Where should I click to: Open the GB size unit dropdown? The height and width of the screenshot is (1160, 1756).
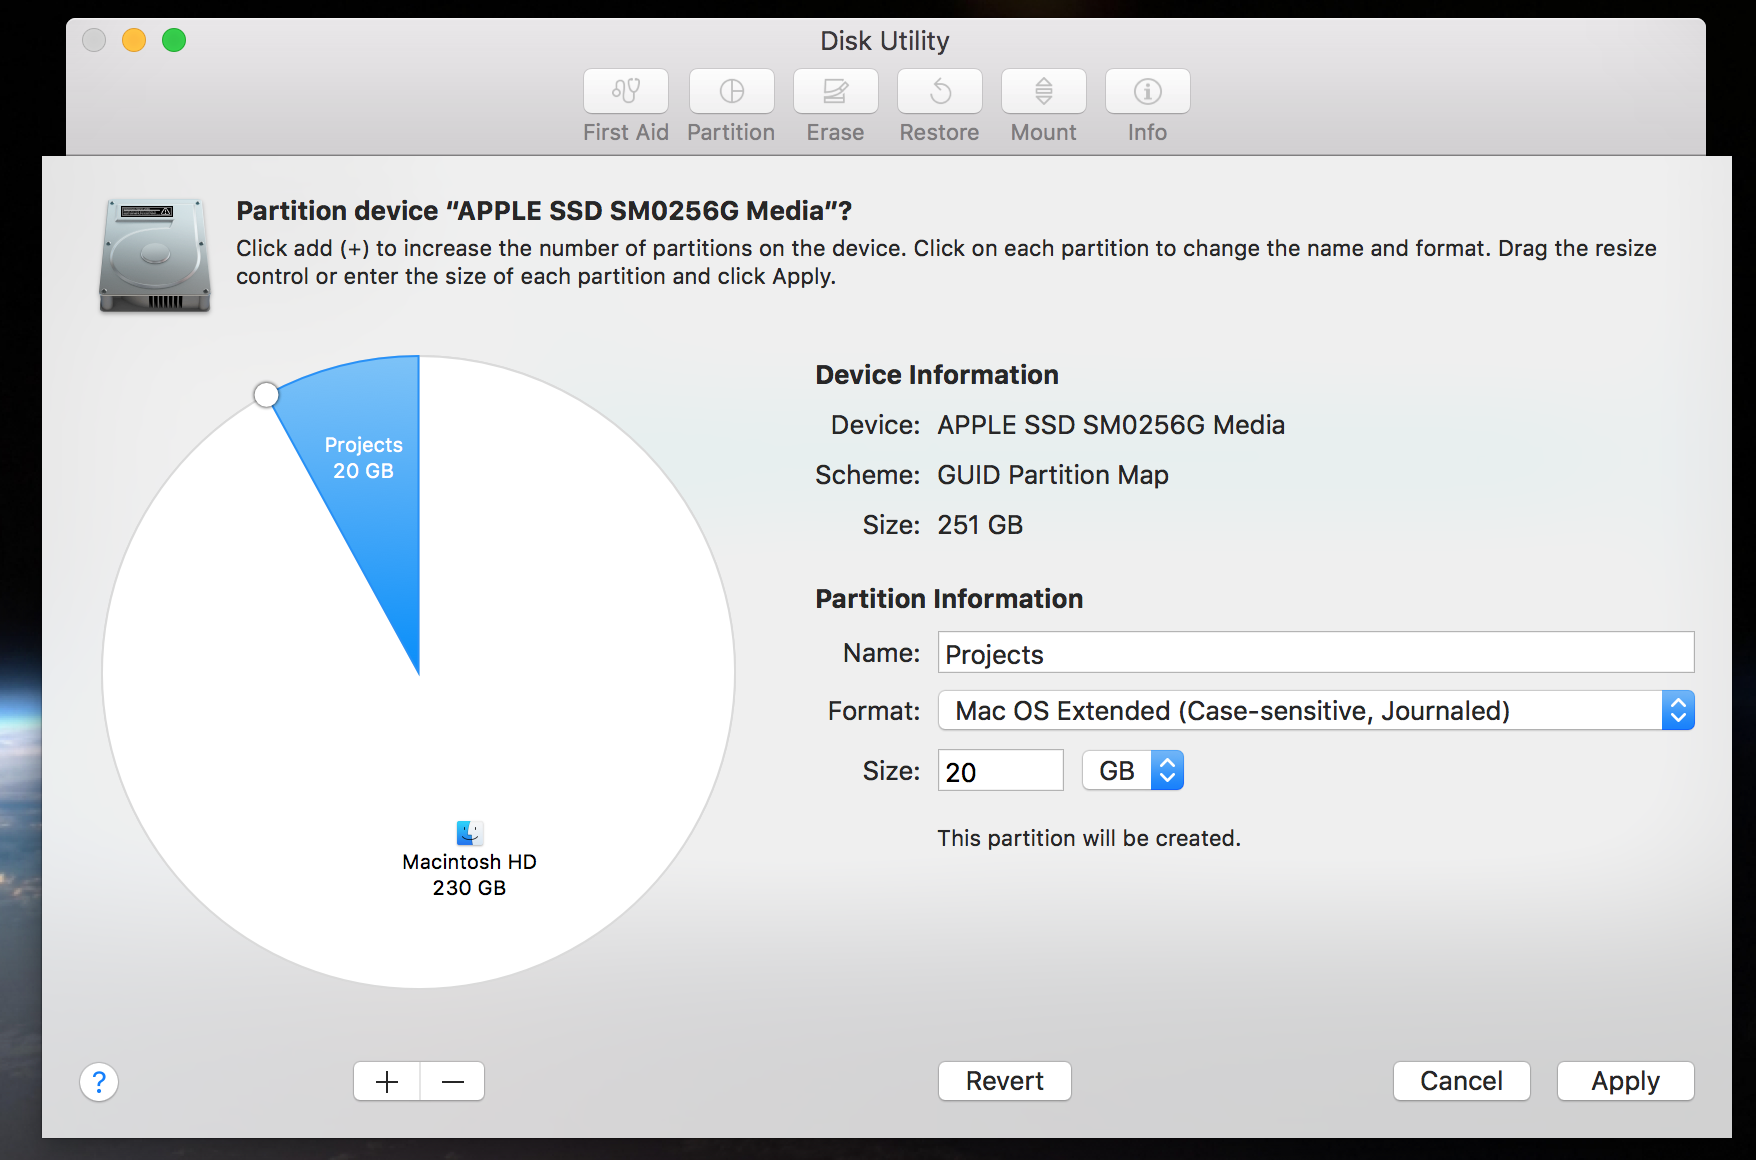coord(1133,770)
